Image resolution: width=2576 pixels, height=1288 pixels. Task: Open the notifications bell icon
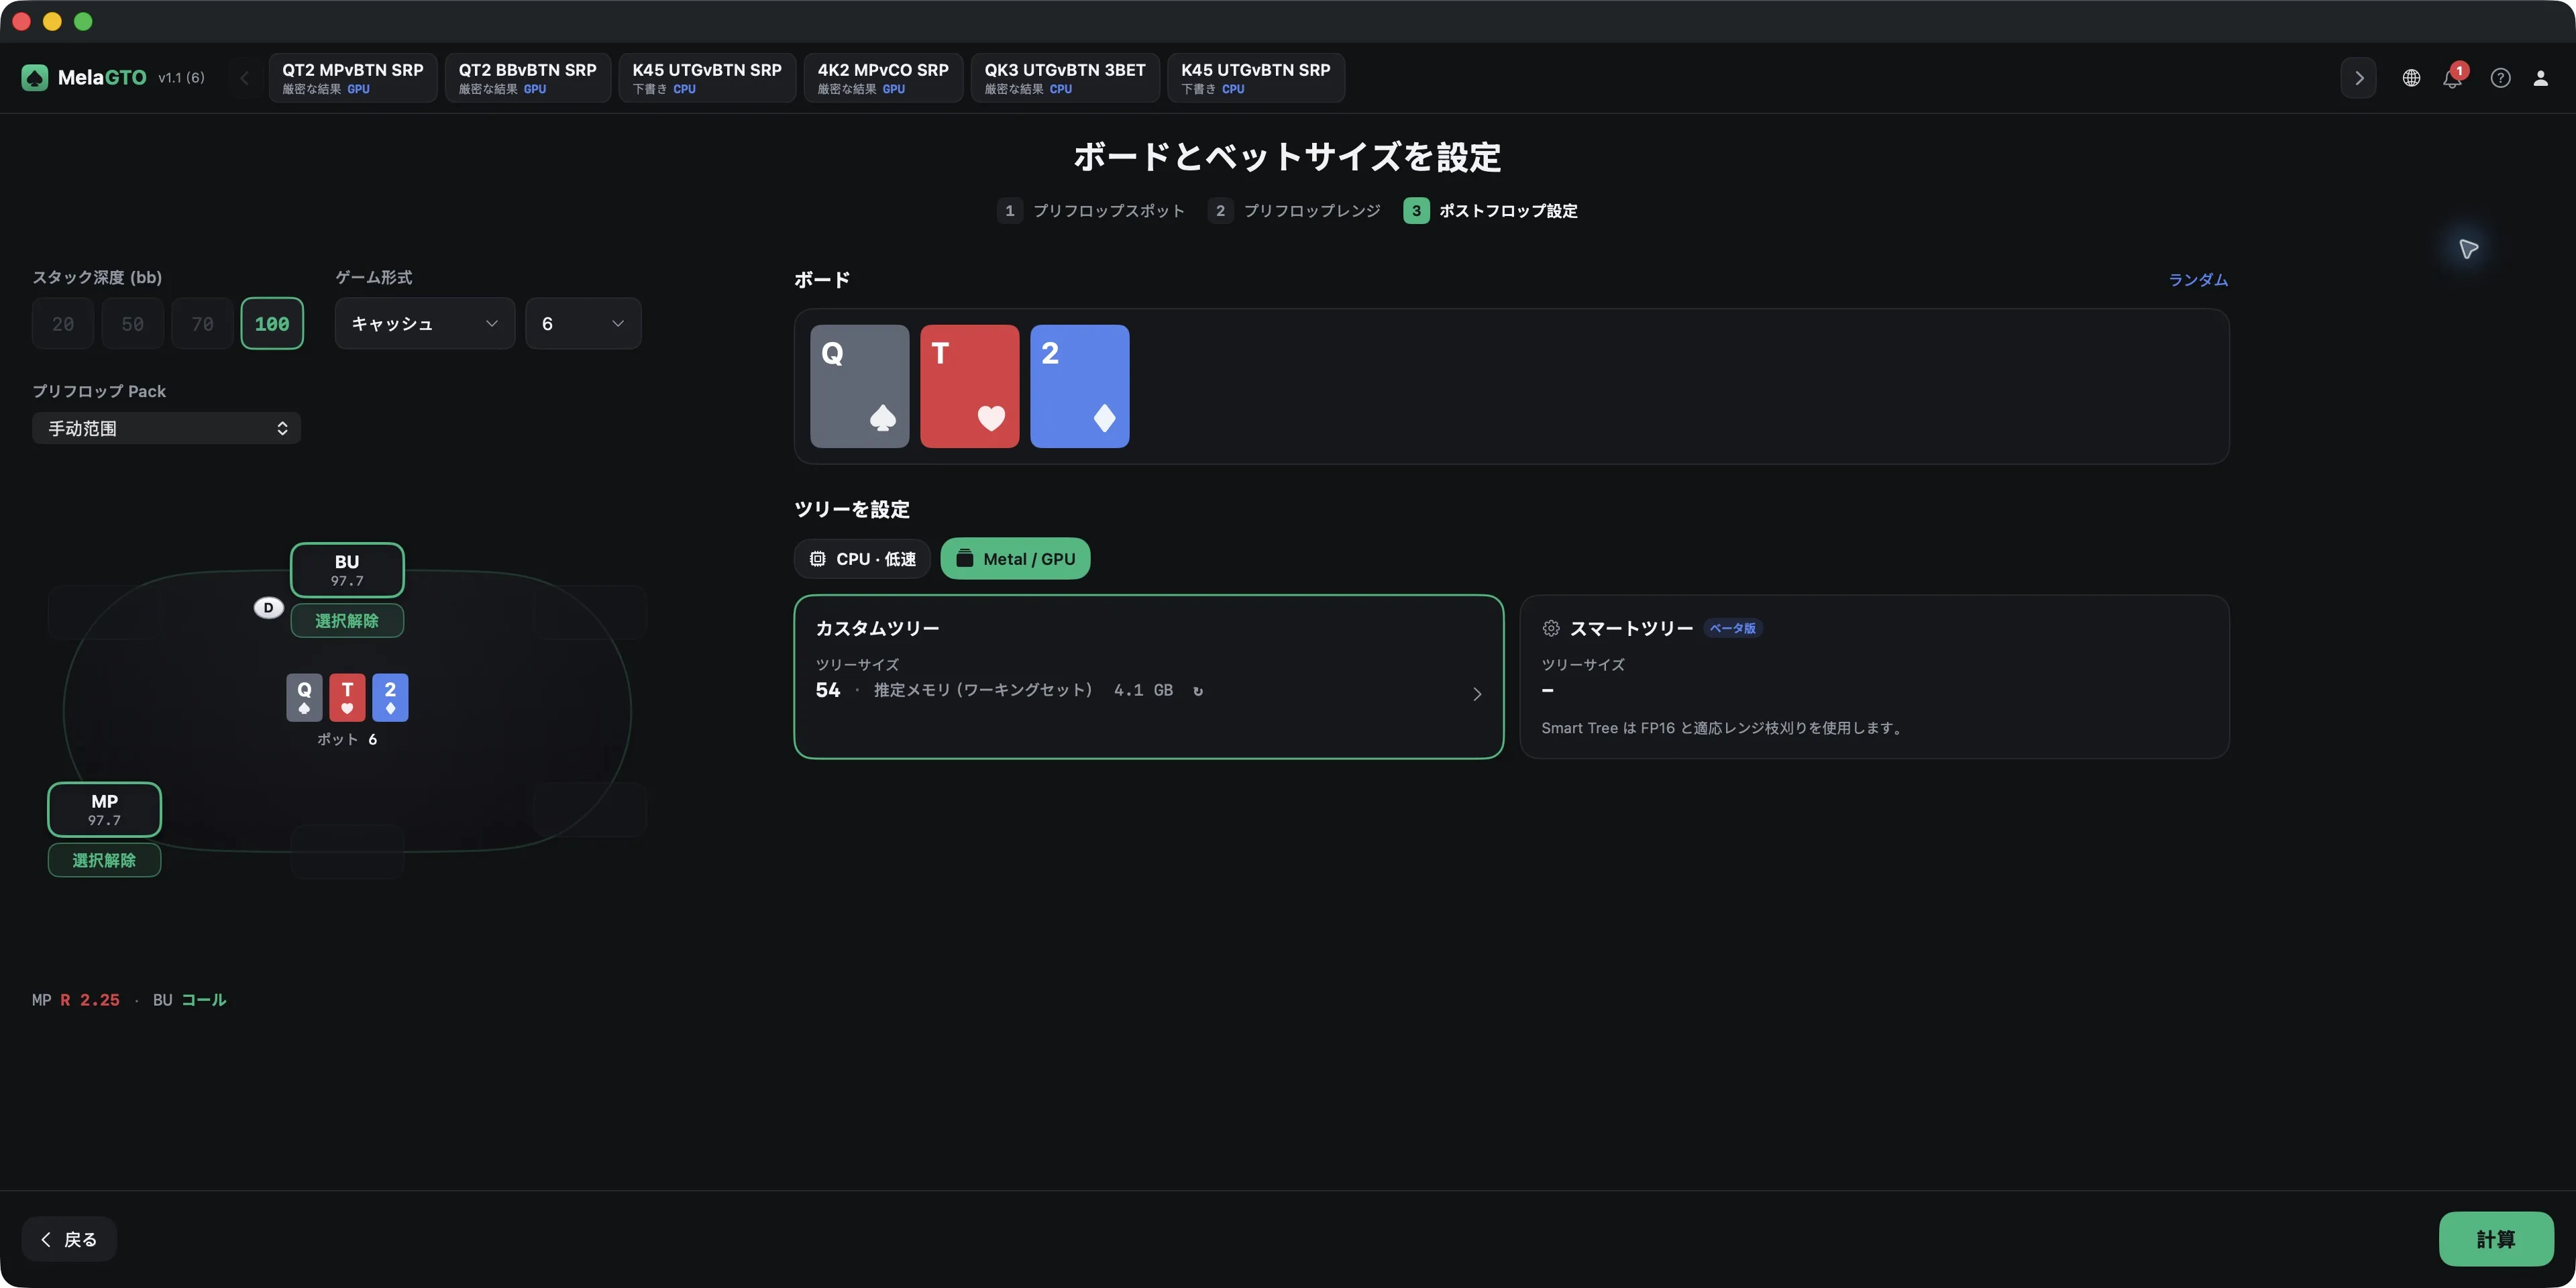coord(2452,78)
